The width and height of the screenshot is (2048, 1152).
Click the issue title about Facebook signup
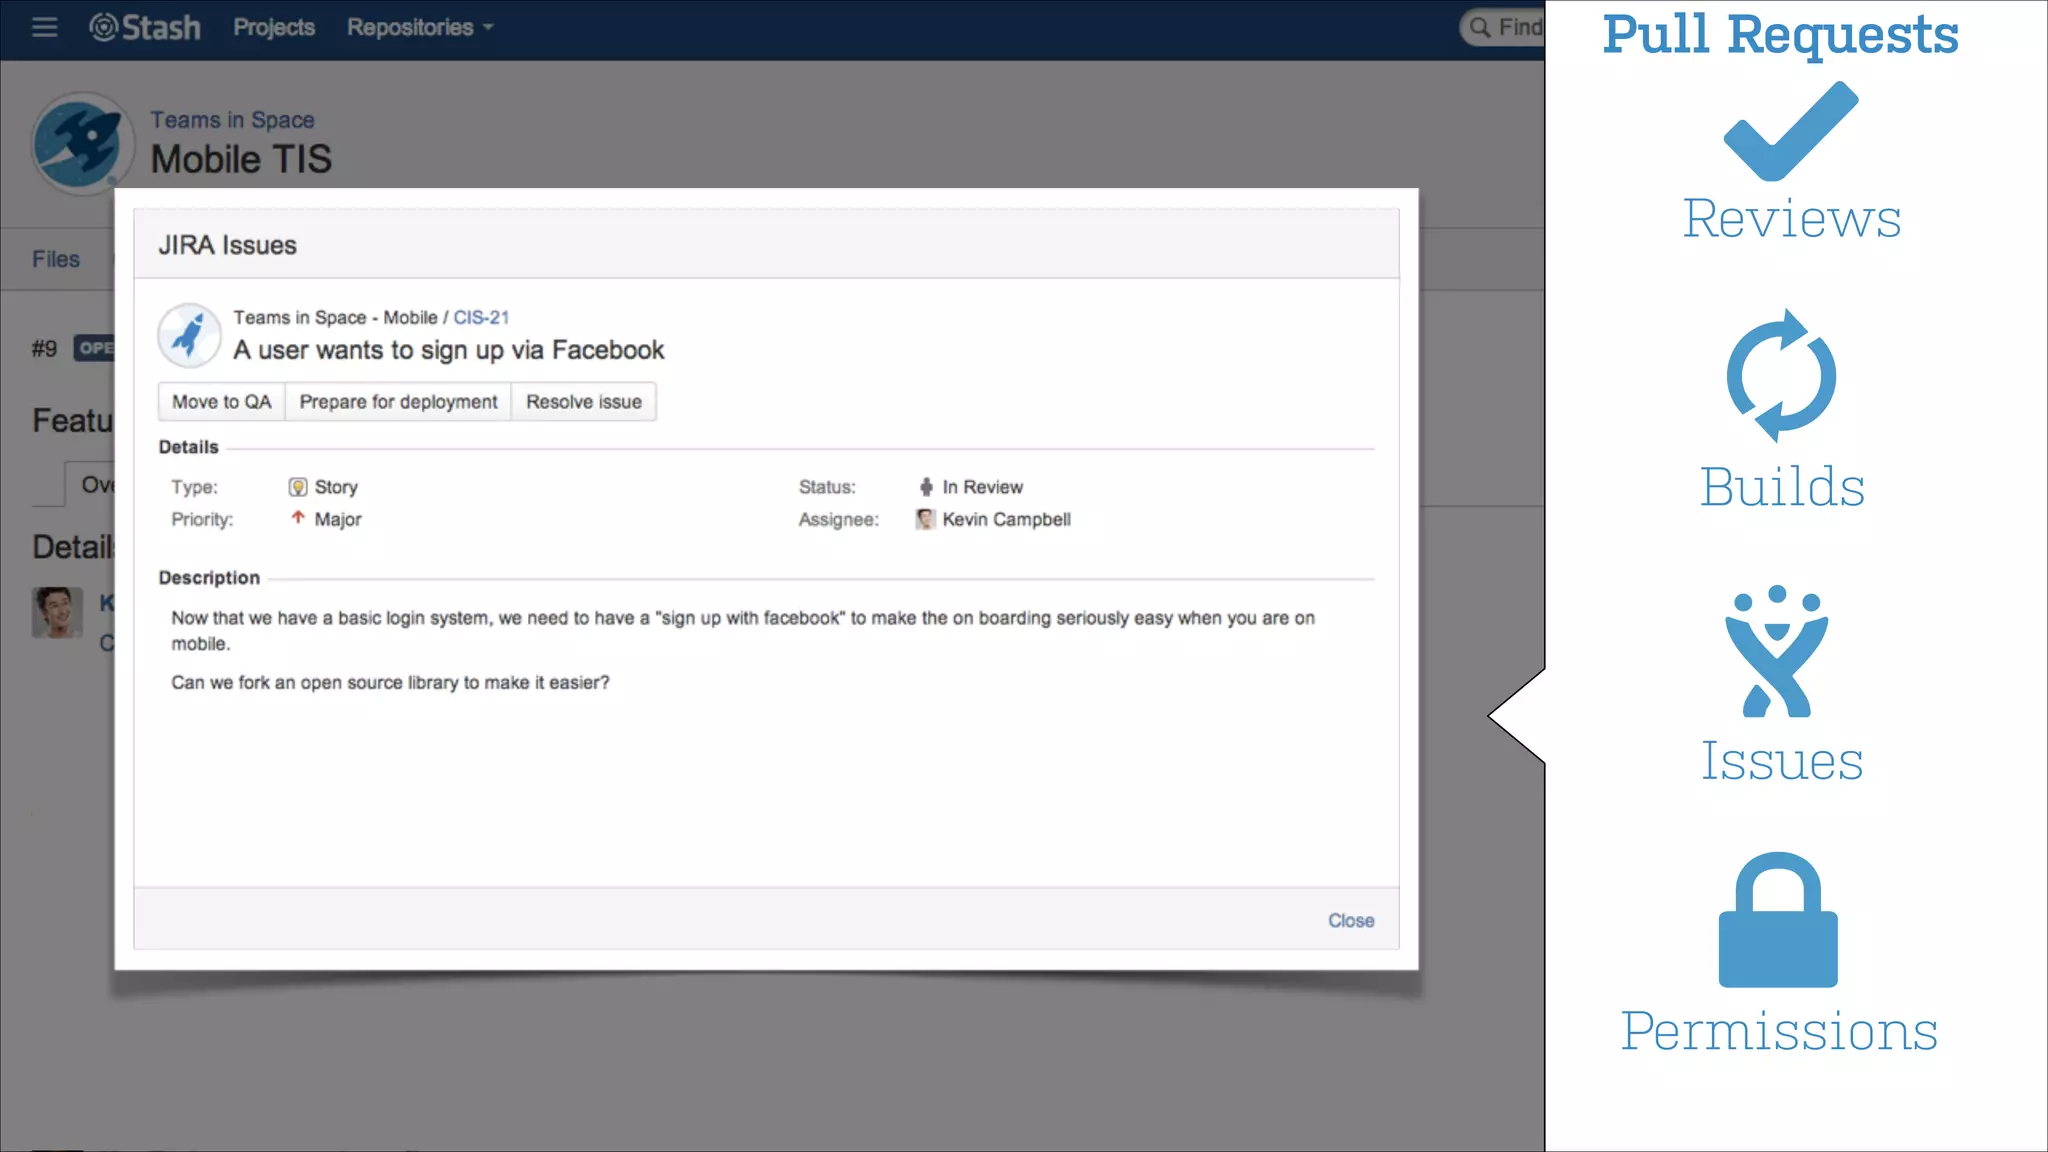449,350
